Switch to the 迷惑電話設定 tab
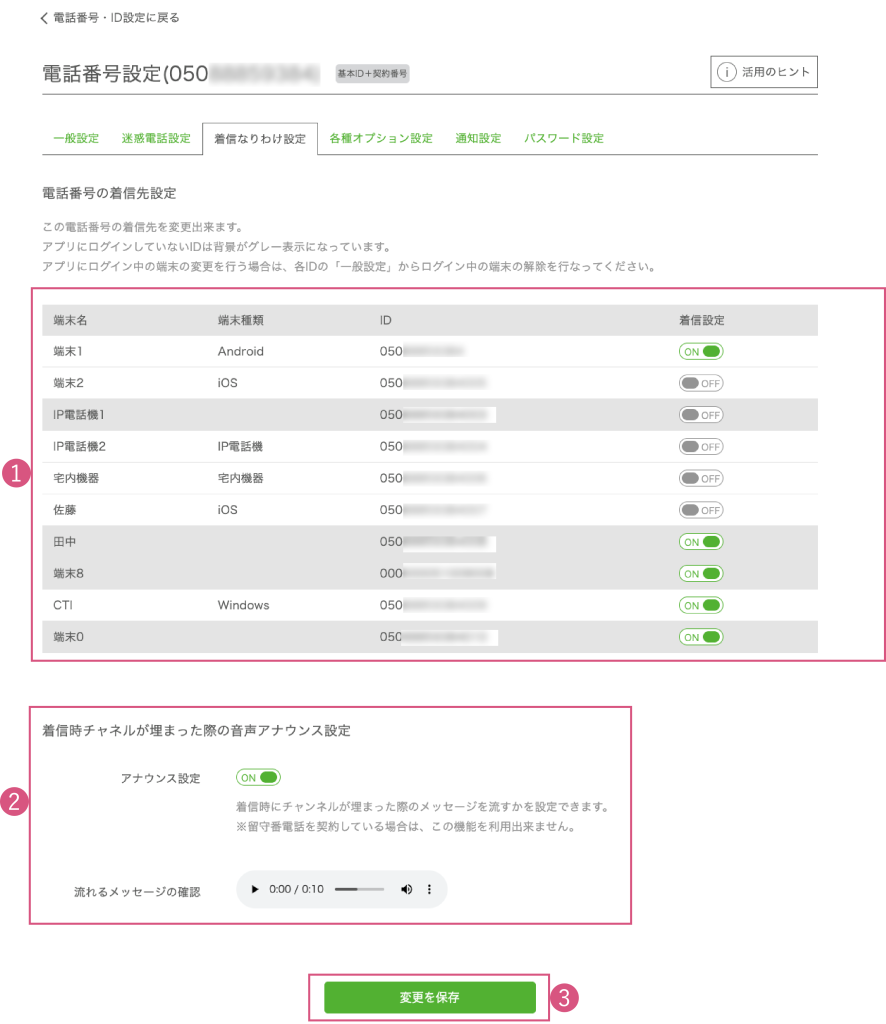886x1024 pixels. coord(156,138)
